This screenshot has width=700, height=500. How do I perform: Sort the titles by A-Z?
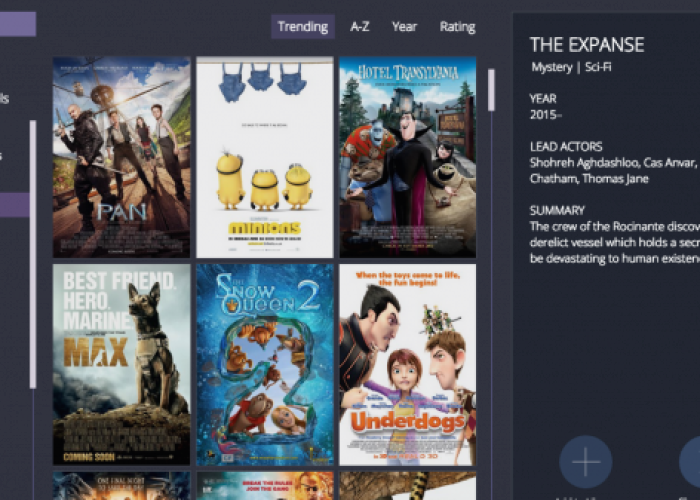click(359, 27)
